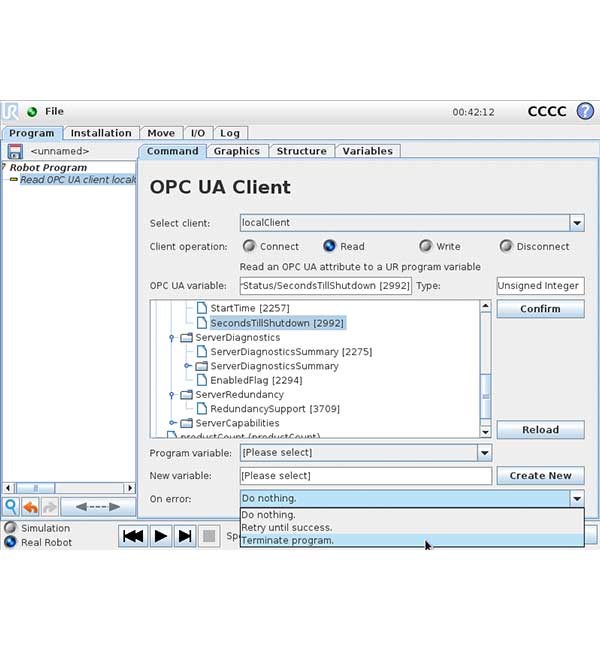
Task: Click the ServerDiagnostics folder icon
Action: 187,337
